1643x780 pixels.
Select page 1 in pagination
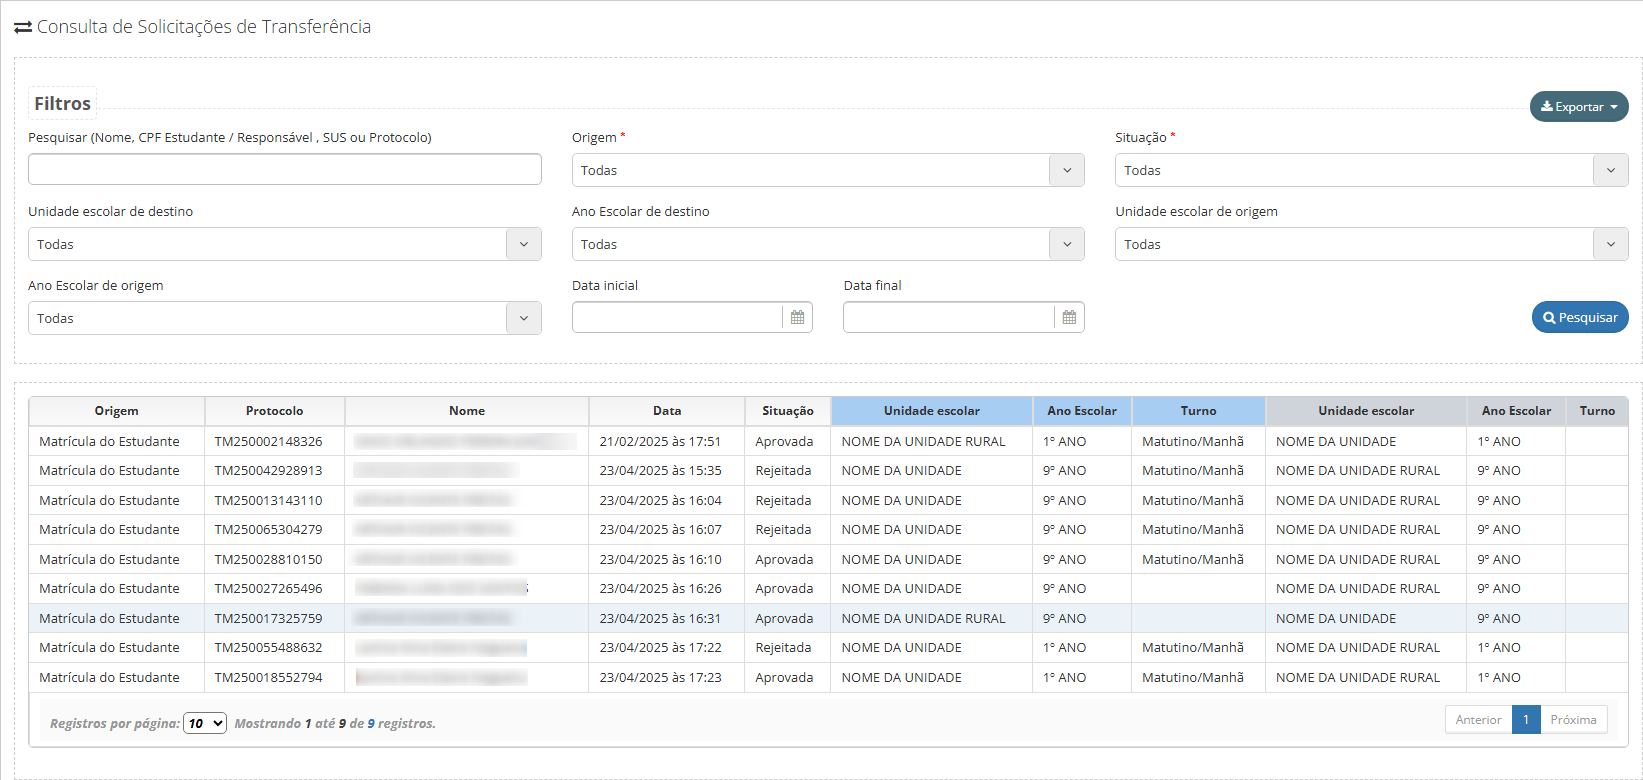click(1526, 719)
